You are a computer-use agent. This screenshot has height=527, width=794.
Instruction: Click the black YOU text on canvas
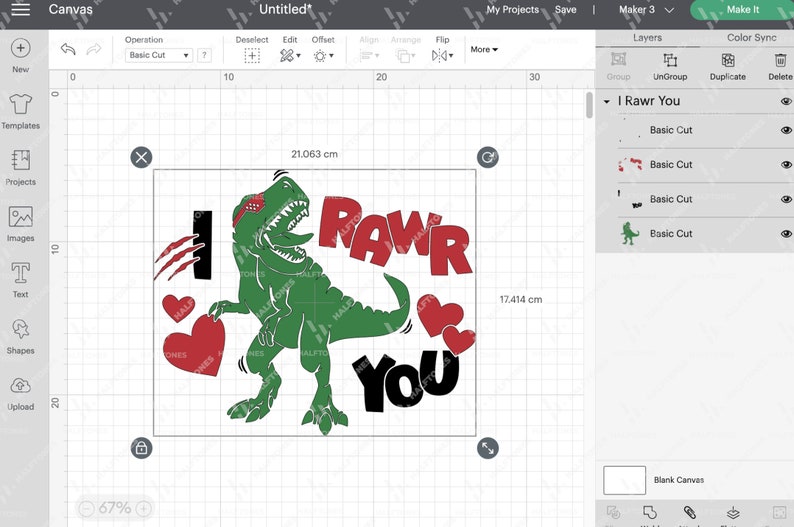pyautogui.click(x=407, y=380)
